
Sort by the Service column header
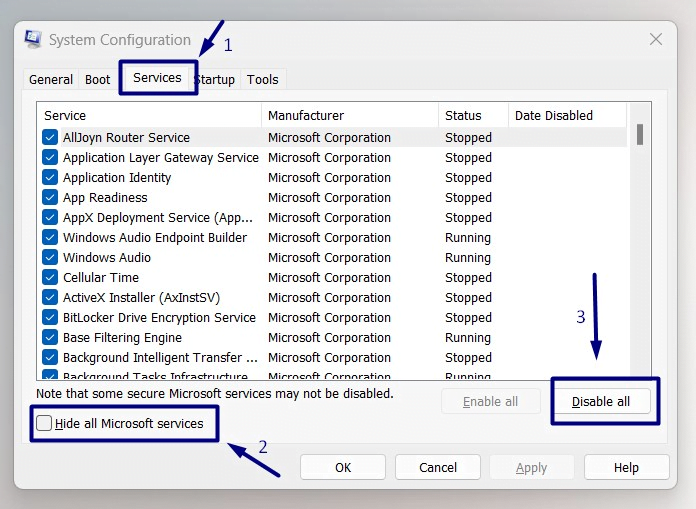tap(149, 116)
